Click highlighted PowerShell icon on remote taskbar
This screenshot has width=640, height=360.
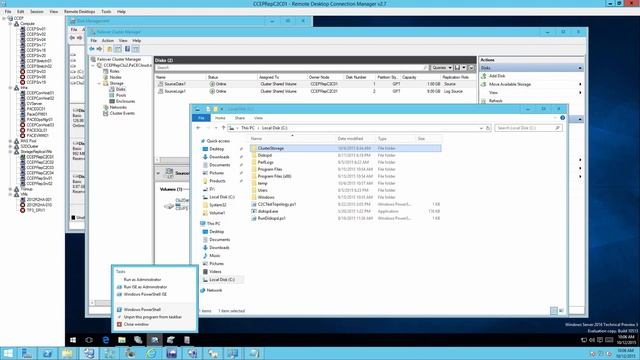(x=155, y=340)
